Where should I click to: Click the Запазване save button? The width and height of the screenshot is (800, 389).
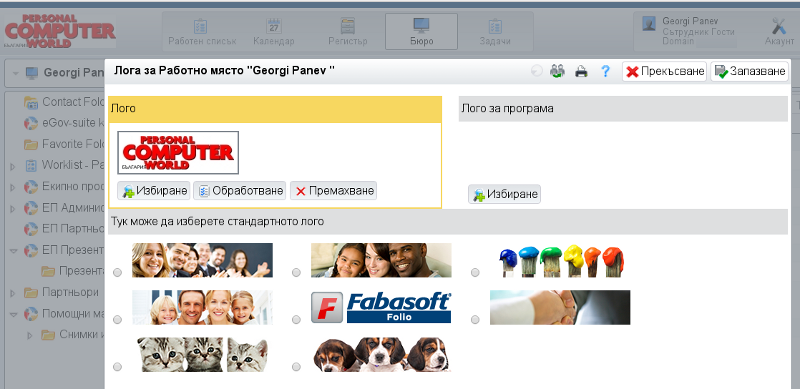749,71
